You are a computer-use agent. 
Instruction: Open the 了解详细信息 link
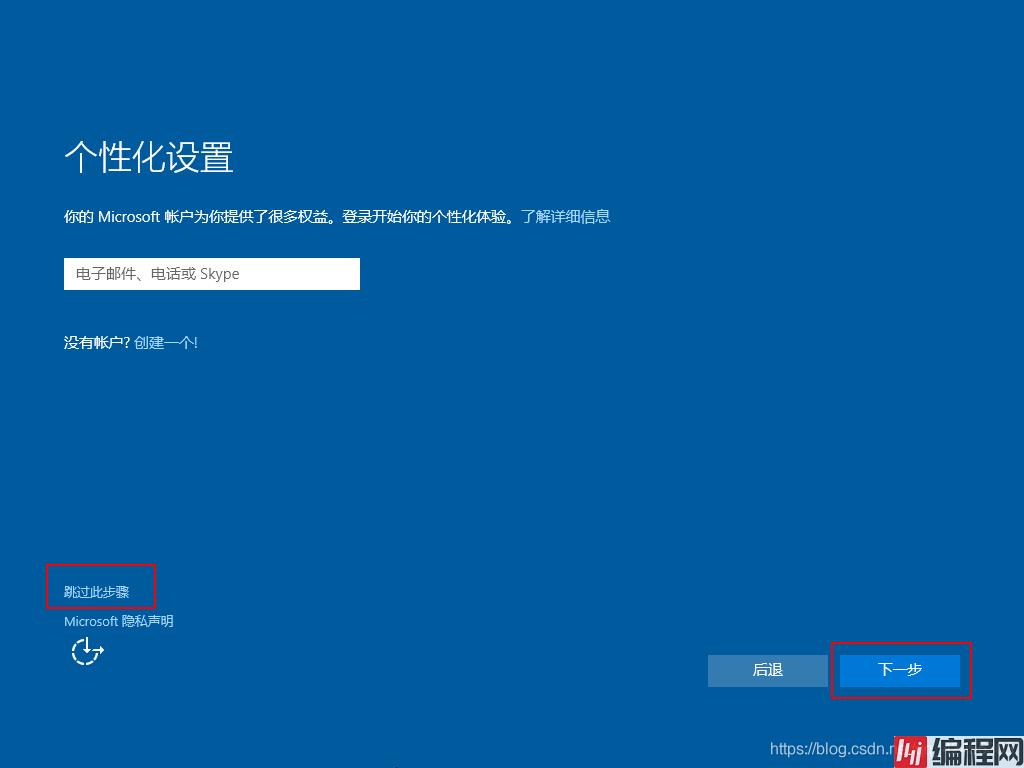tap(566, 216)
